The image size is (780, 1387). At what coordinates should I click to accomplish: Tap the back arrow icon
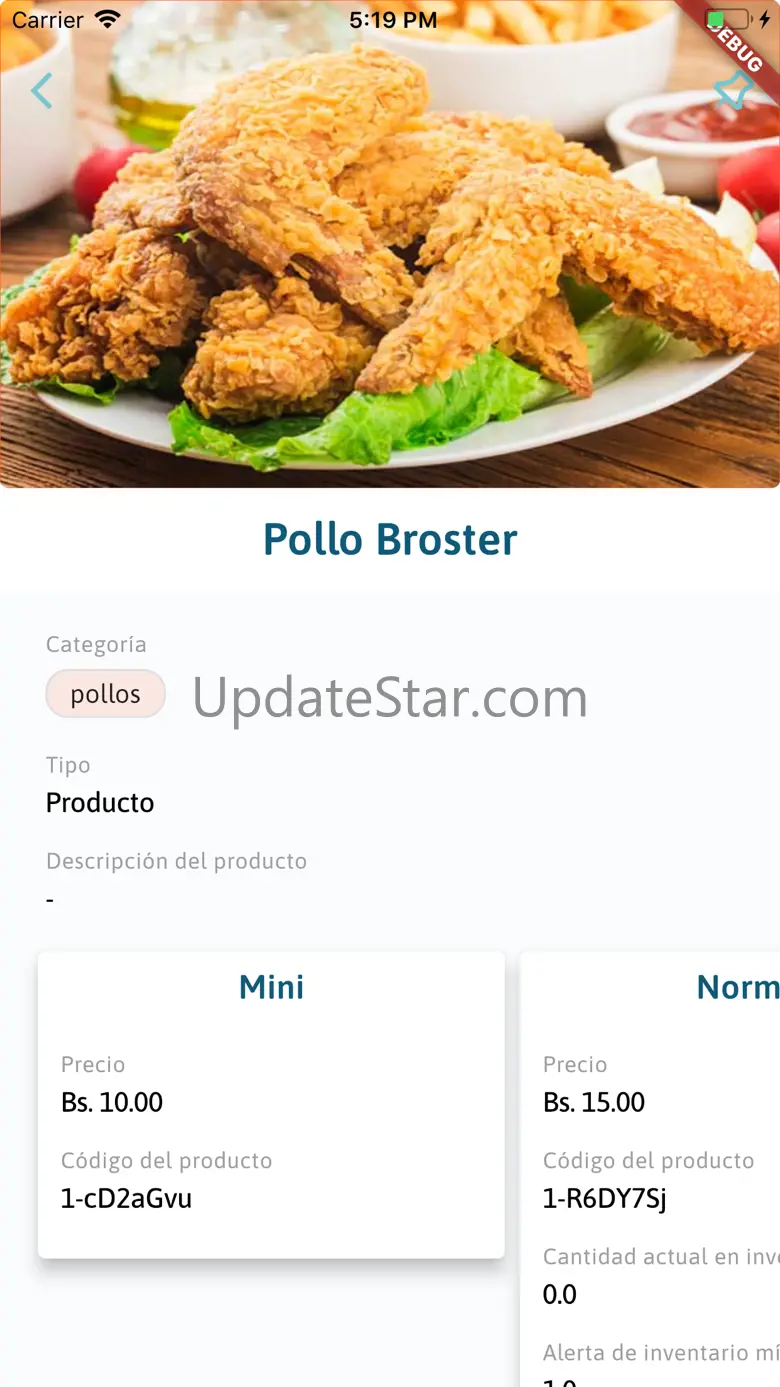point(41,91)
